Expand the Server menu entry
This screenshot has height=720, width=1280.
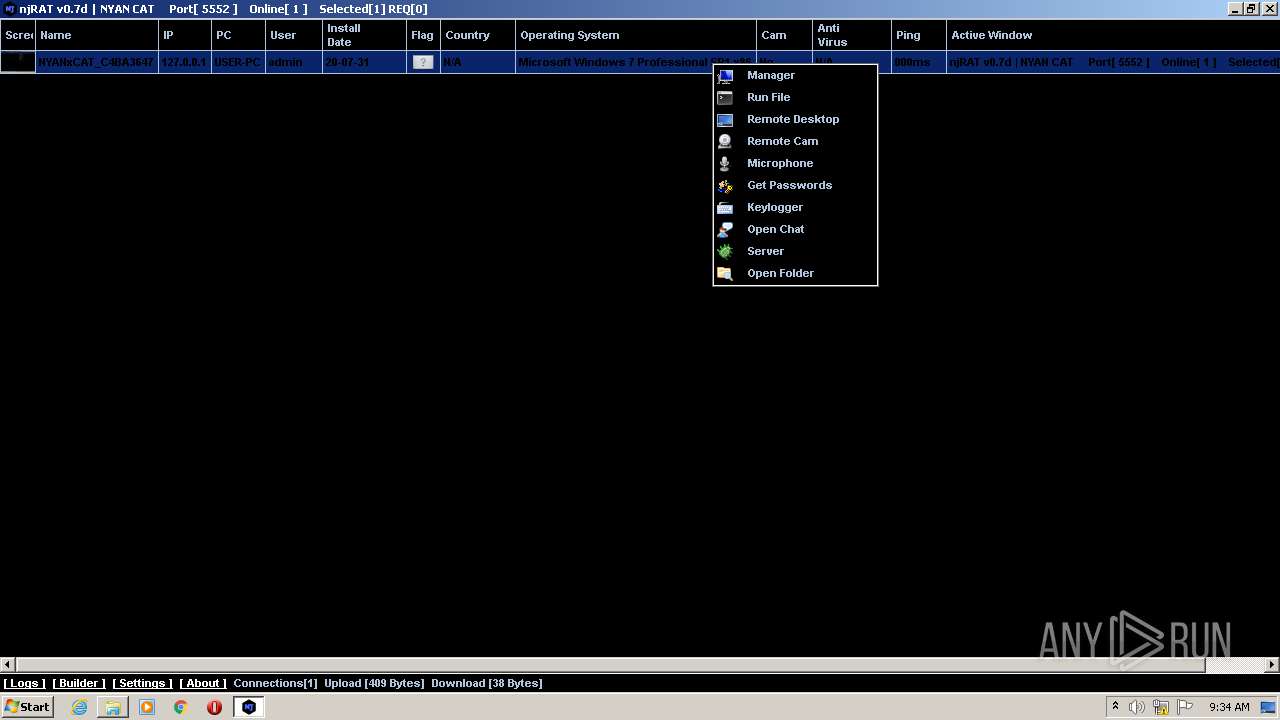click(x=795, y=251)
